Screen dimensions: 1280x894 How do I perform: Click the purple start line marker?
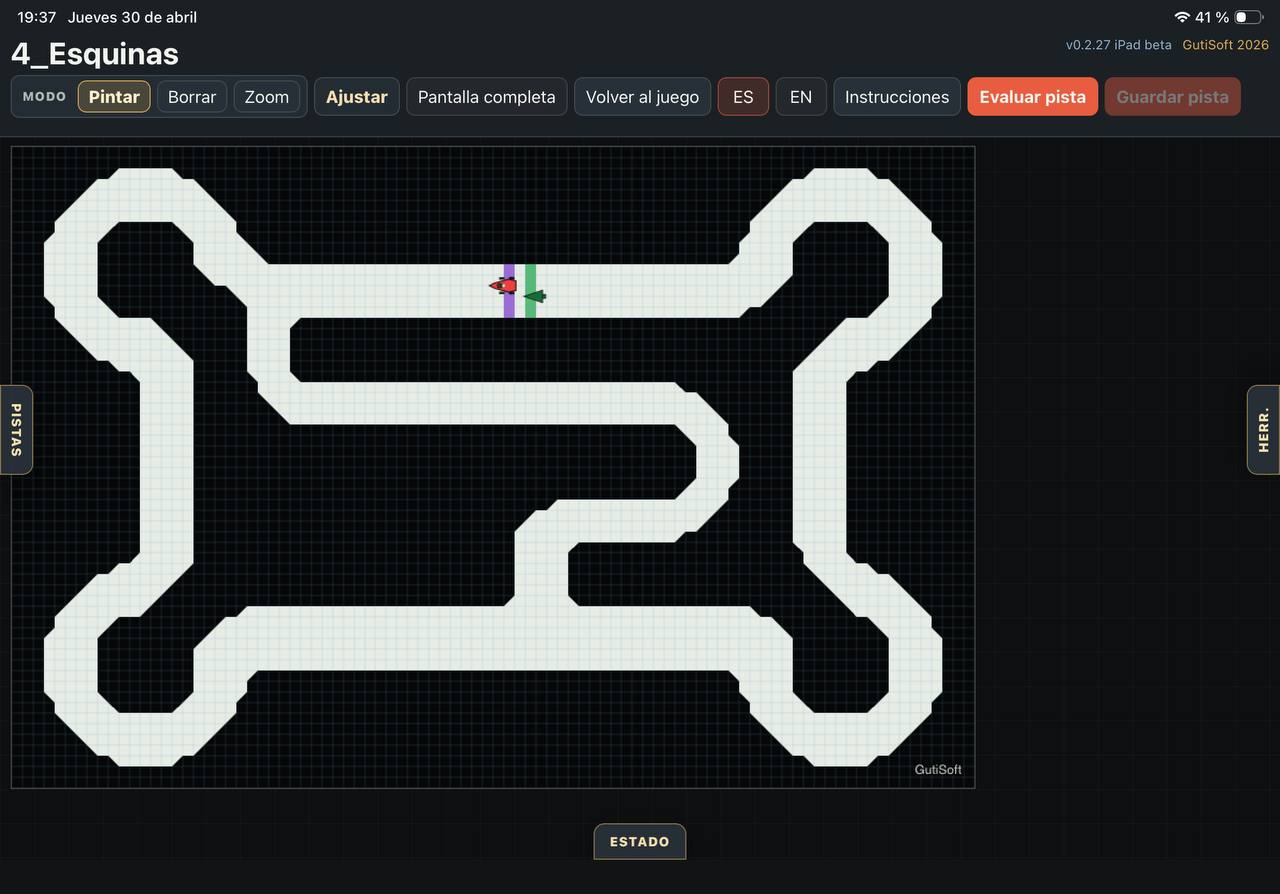point(509,291)
